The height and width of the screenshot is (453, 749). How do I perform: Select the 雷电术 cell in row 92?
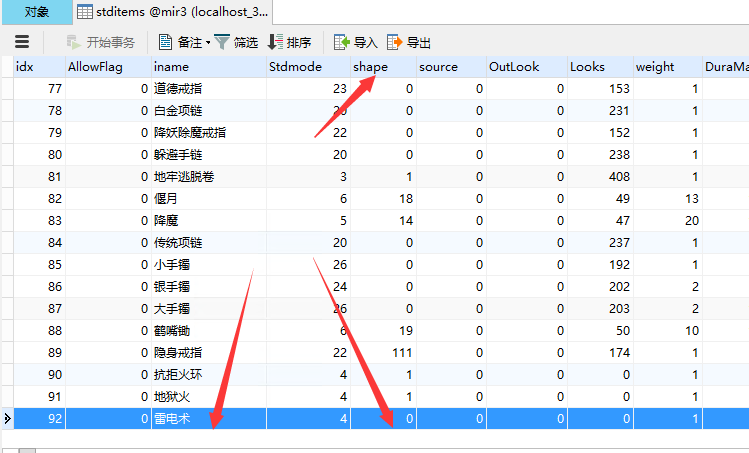[x=206, y=418]
